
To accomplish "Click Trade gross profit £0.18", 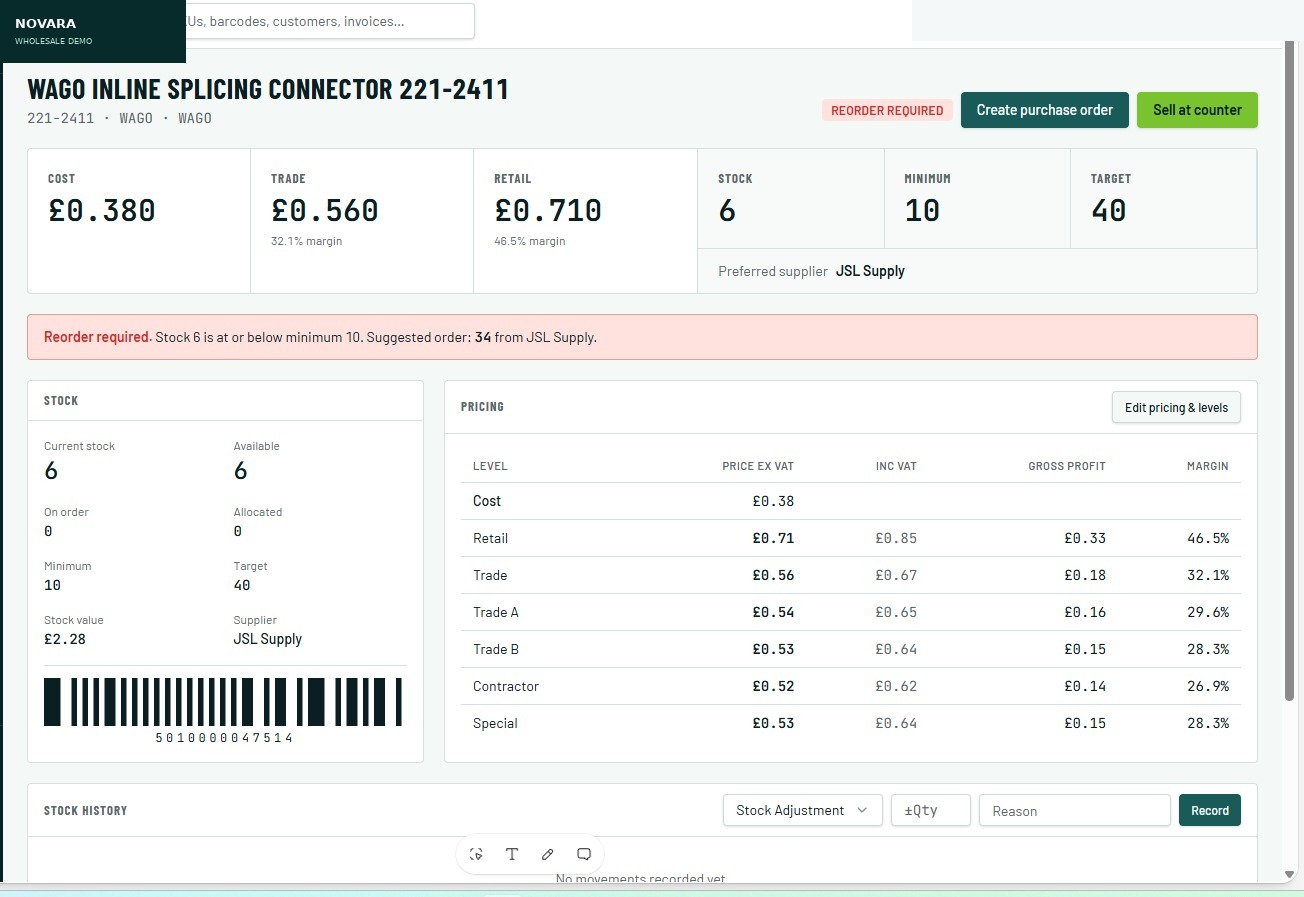I will tap(1085, 575).
